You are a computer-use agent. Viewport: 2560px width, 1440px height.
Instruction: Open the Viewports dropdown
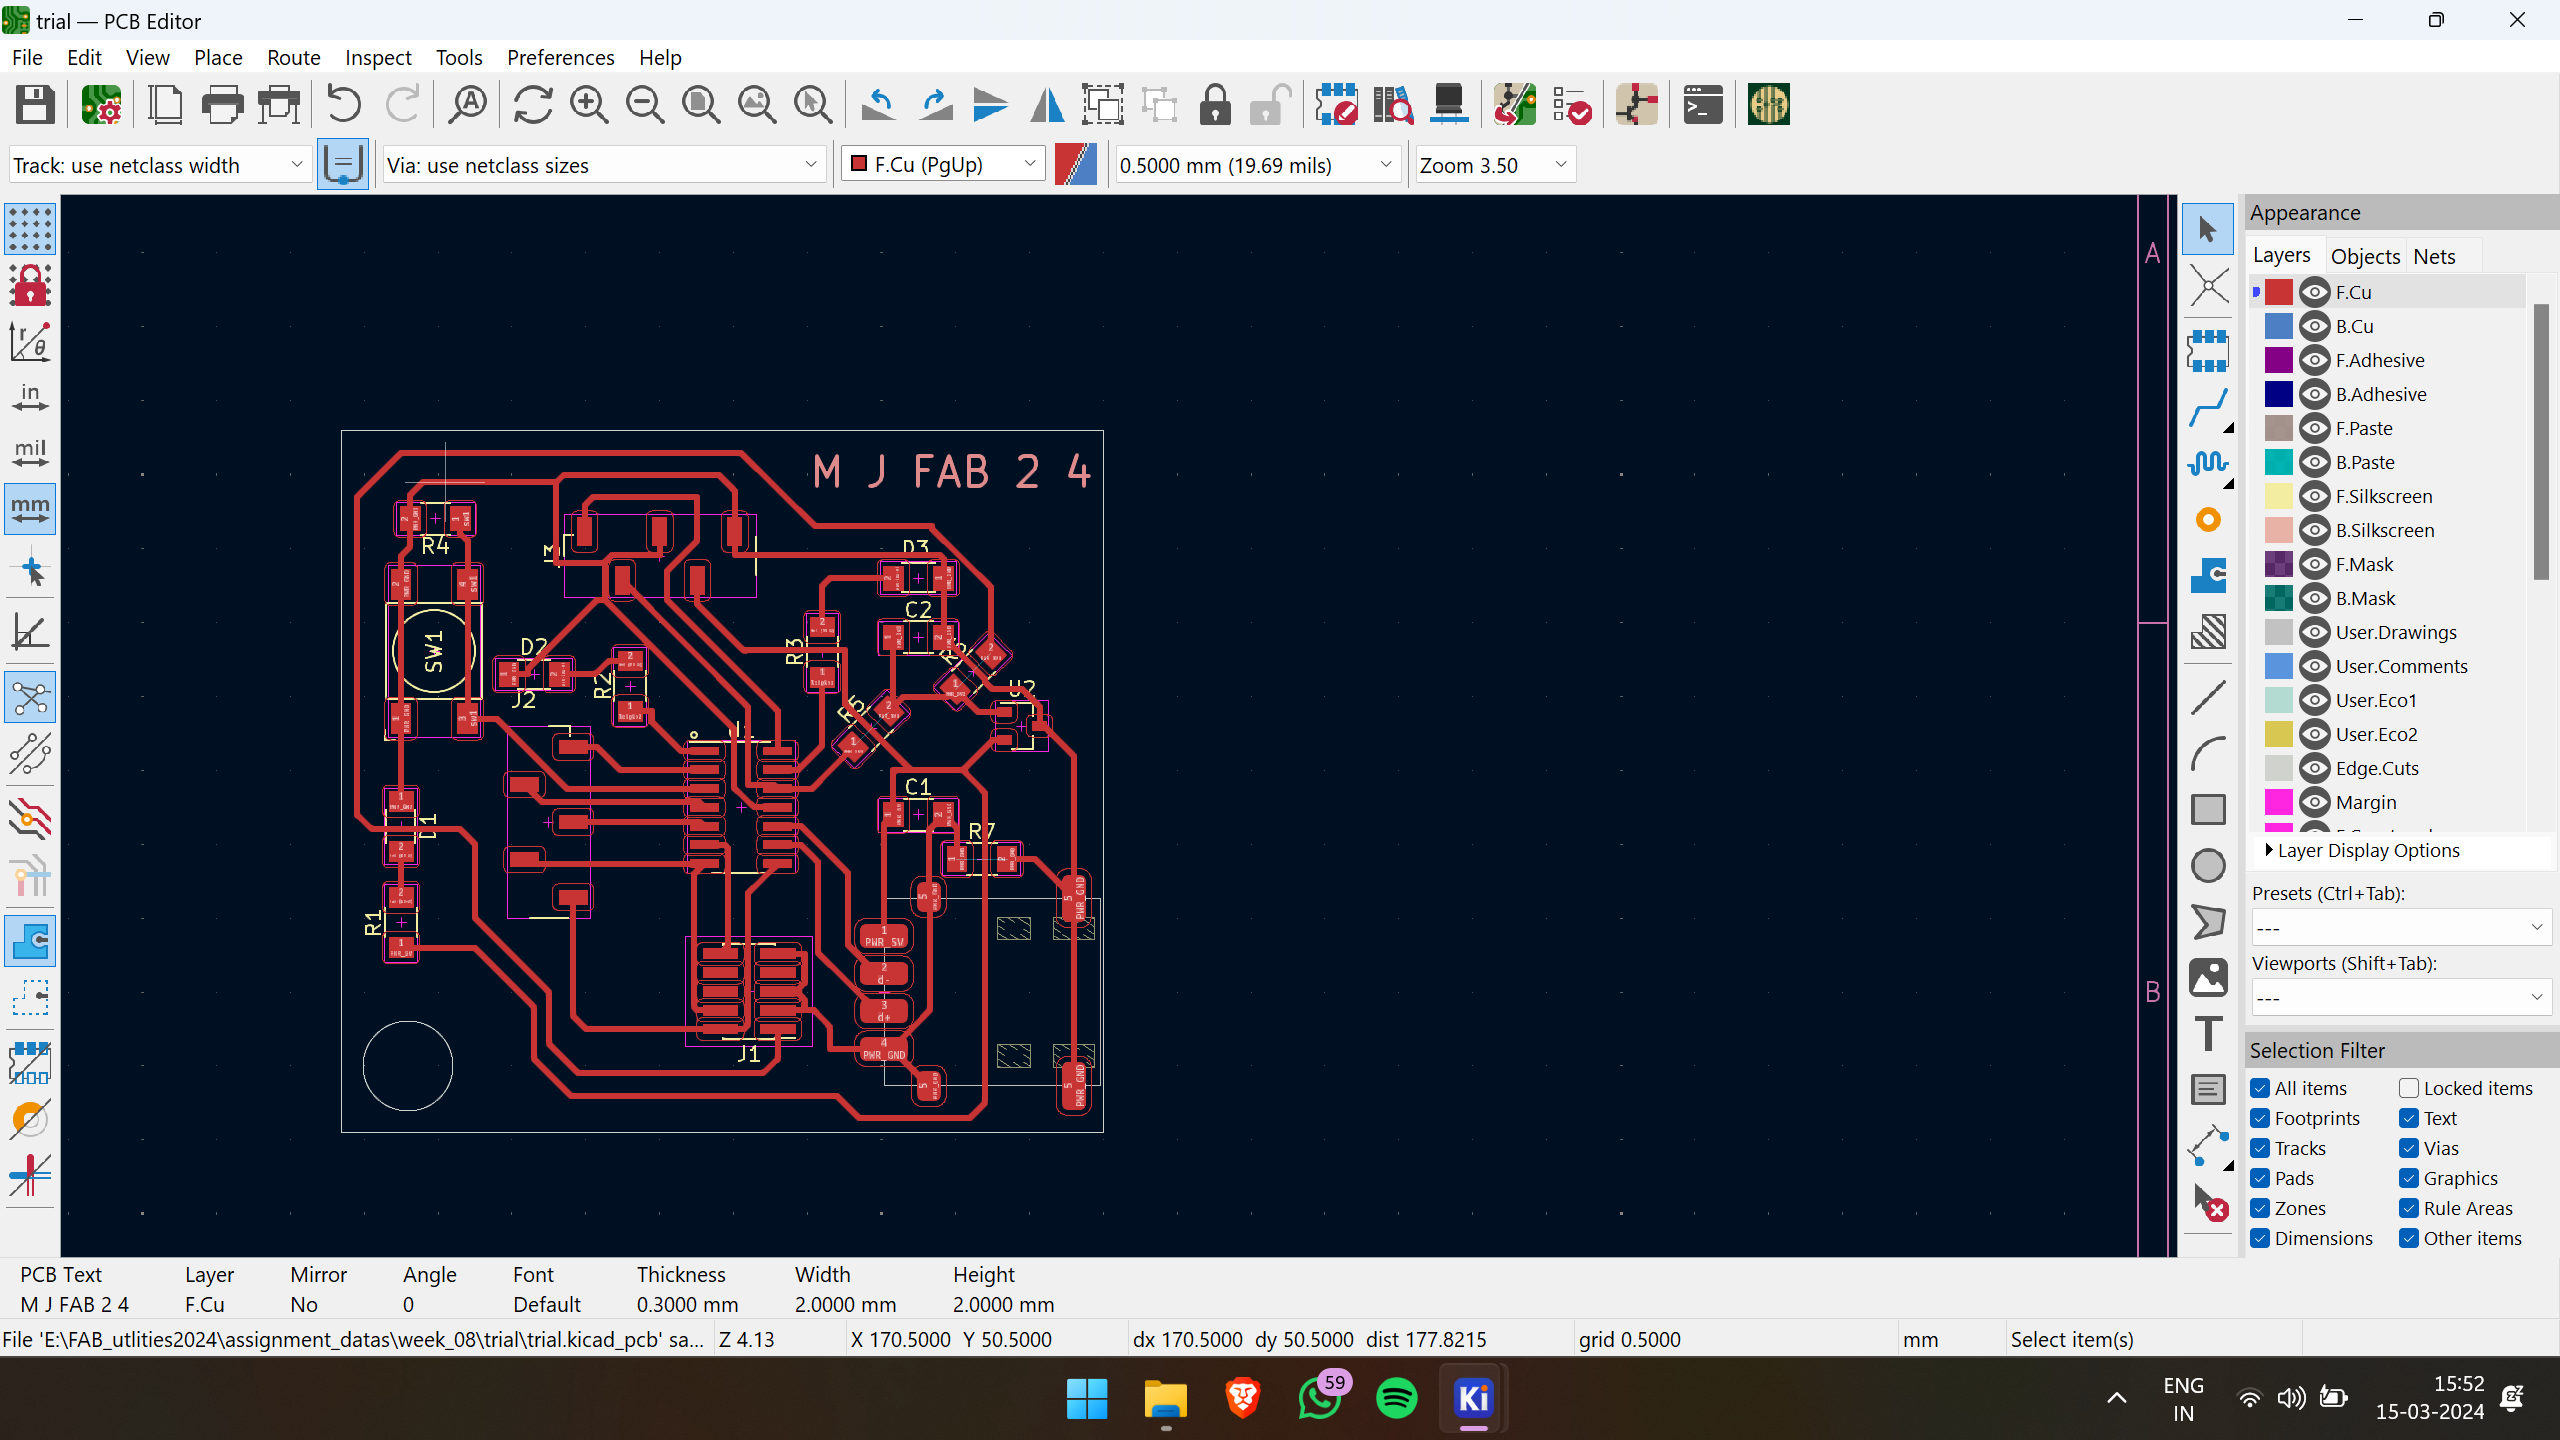coord(2401,997)
